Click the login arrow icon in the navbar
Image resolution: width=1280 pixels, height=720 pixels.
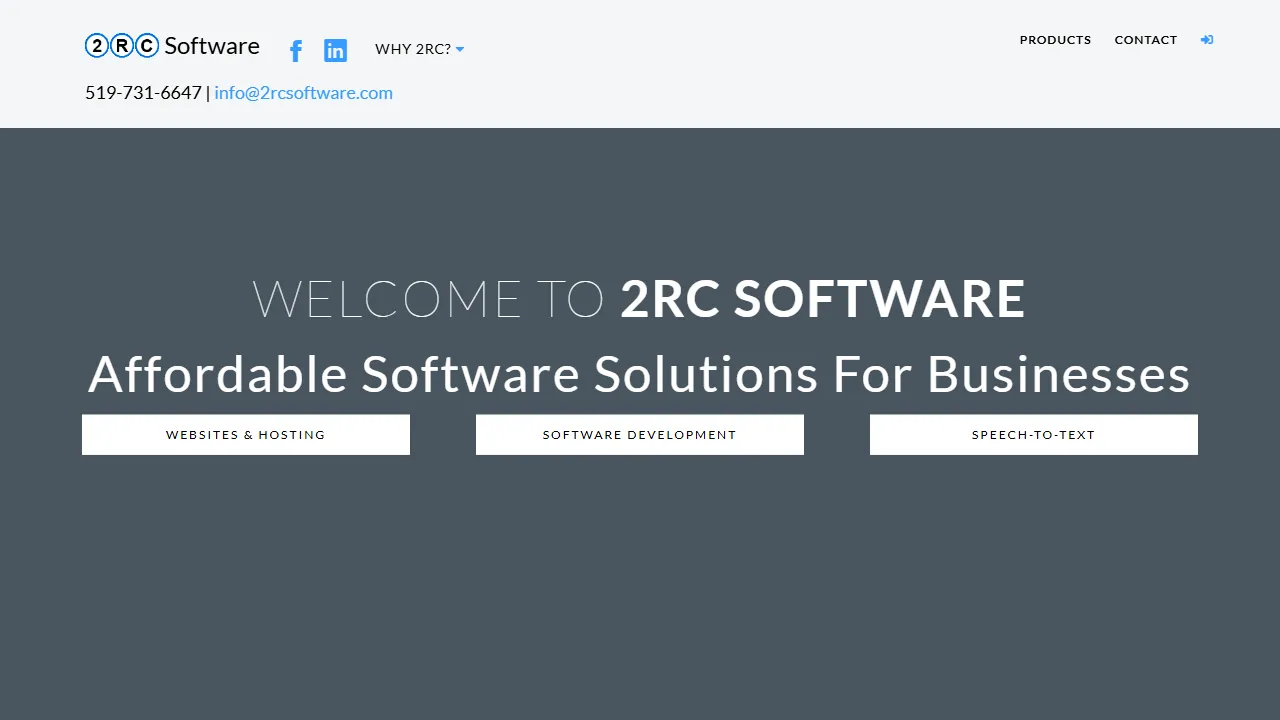point(1207,40)
